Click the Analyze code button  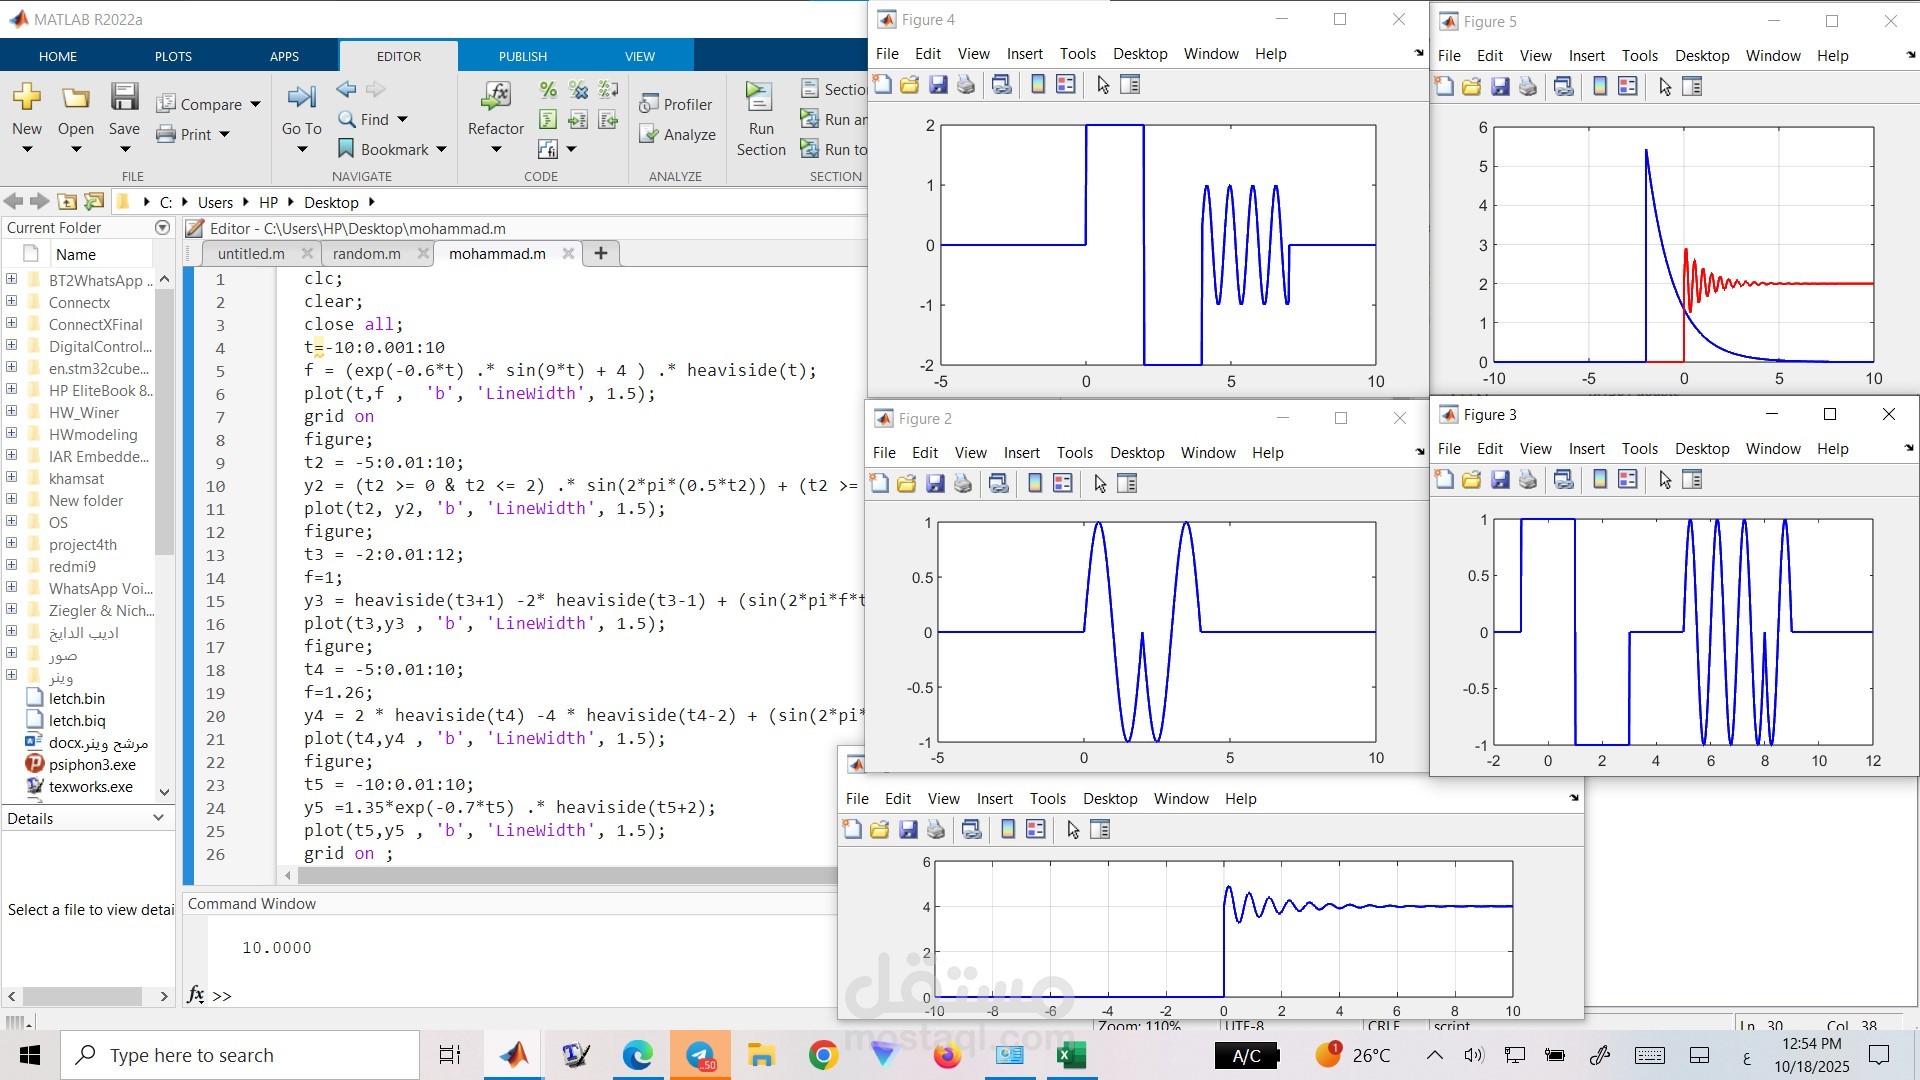pos(678,134)
